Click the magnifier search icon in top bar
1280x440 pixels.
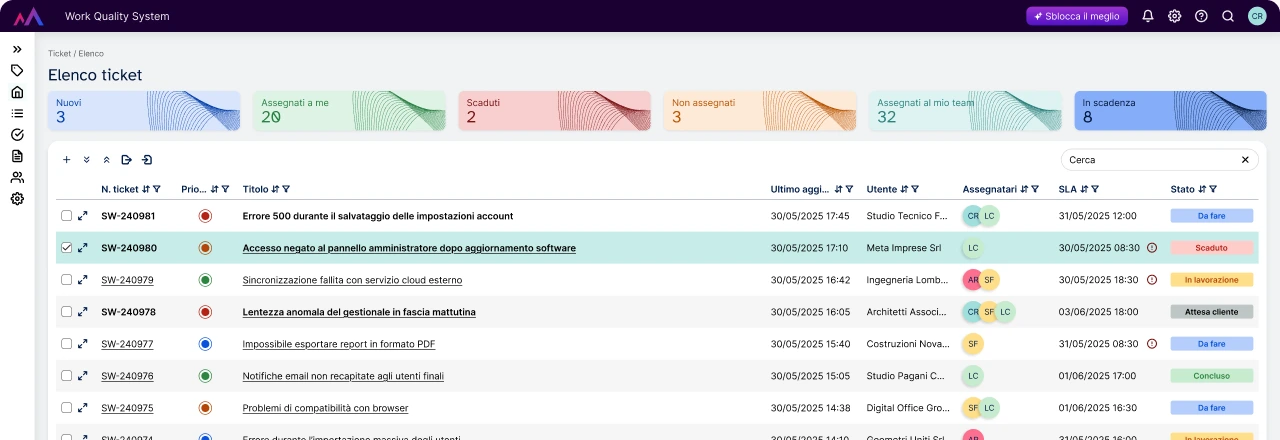[x=1228, y=16]
